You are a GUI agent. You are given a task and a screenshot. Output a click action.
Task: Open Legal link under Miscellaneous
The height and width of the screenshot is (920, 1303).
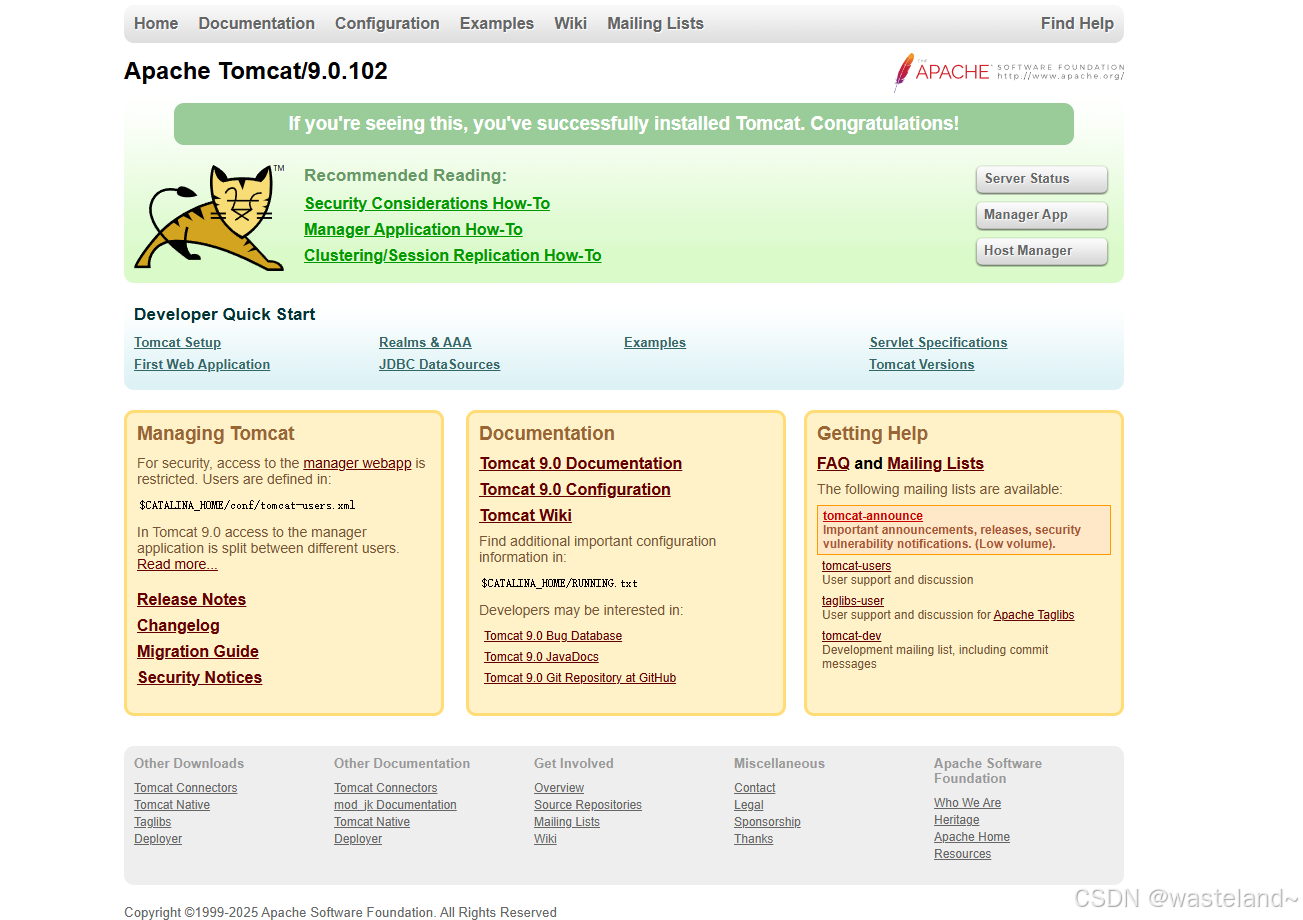tap(748, 805)
